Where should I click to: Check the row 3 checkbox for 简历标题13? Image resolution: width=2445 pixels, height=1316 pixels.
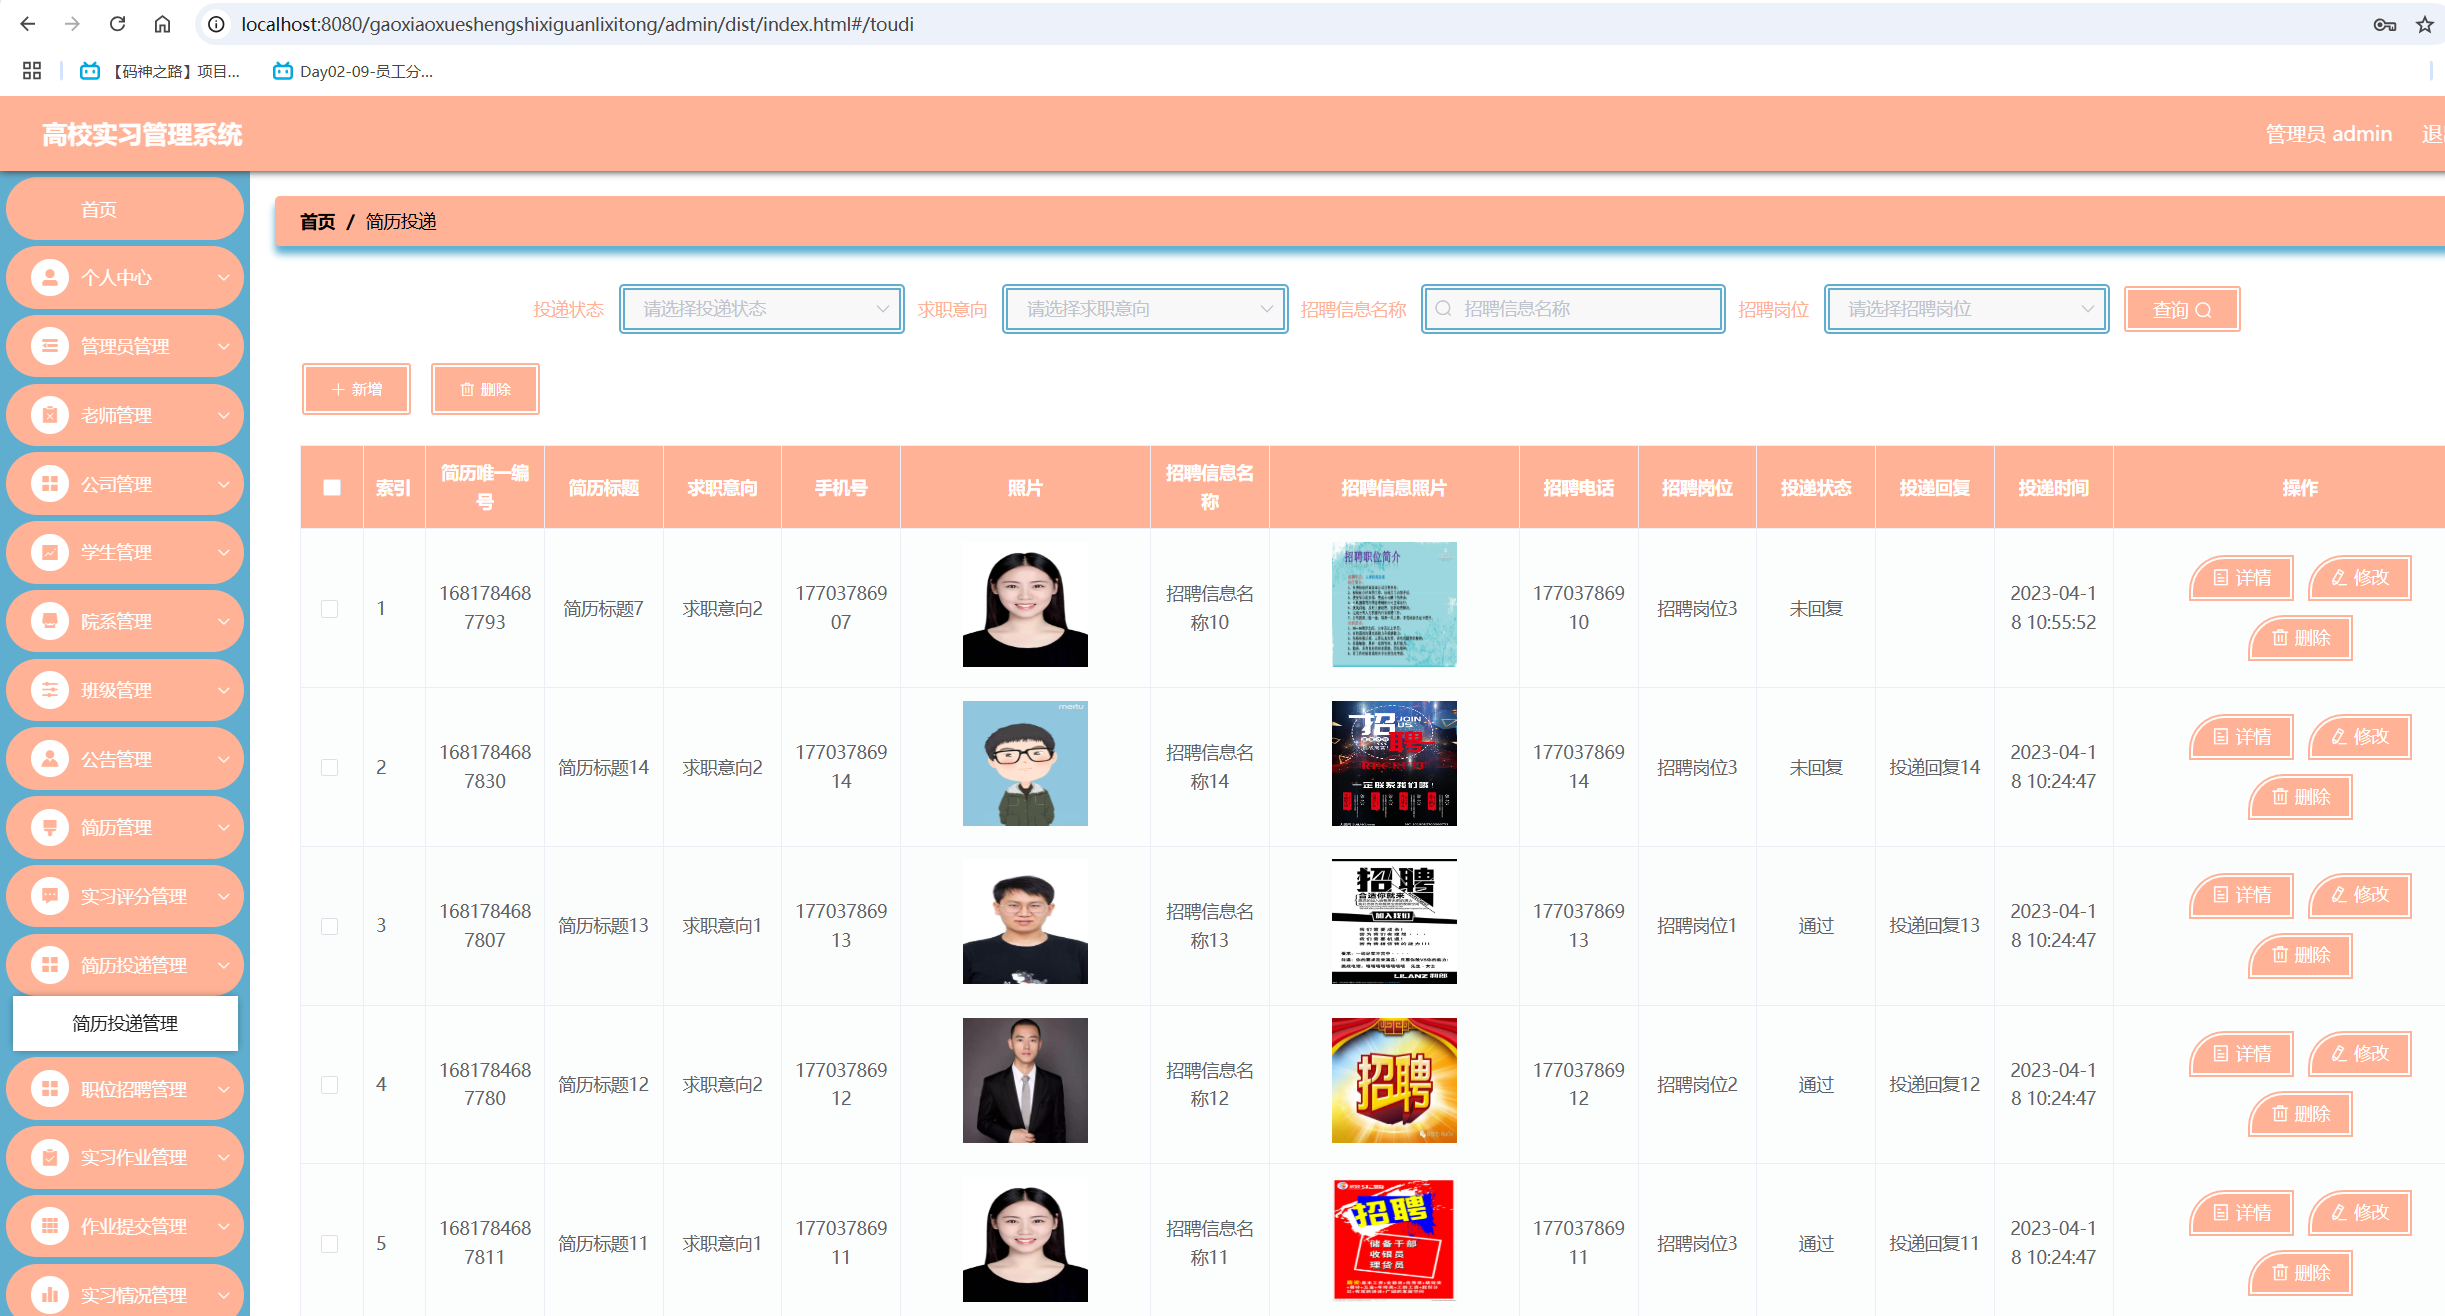coord(329,926)
